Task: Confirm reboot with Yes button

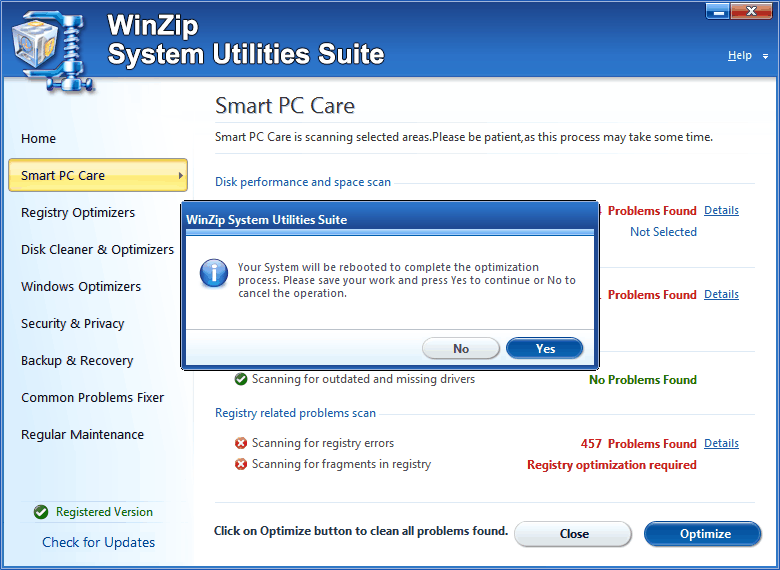Action: (x=545, y=349)
